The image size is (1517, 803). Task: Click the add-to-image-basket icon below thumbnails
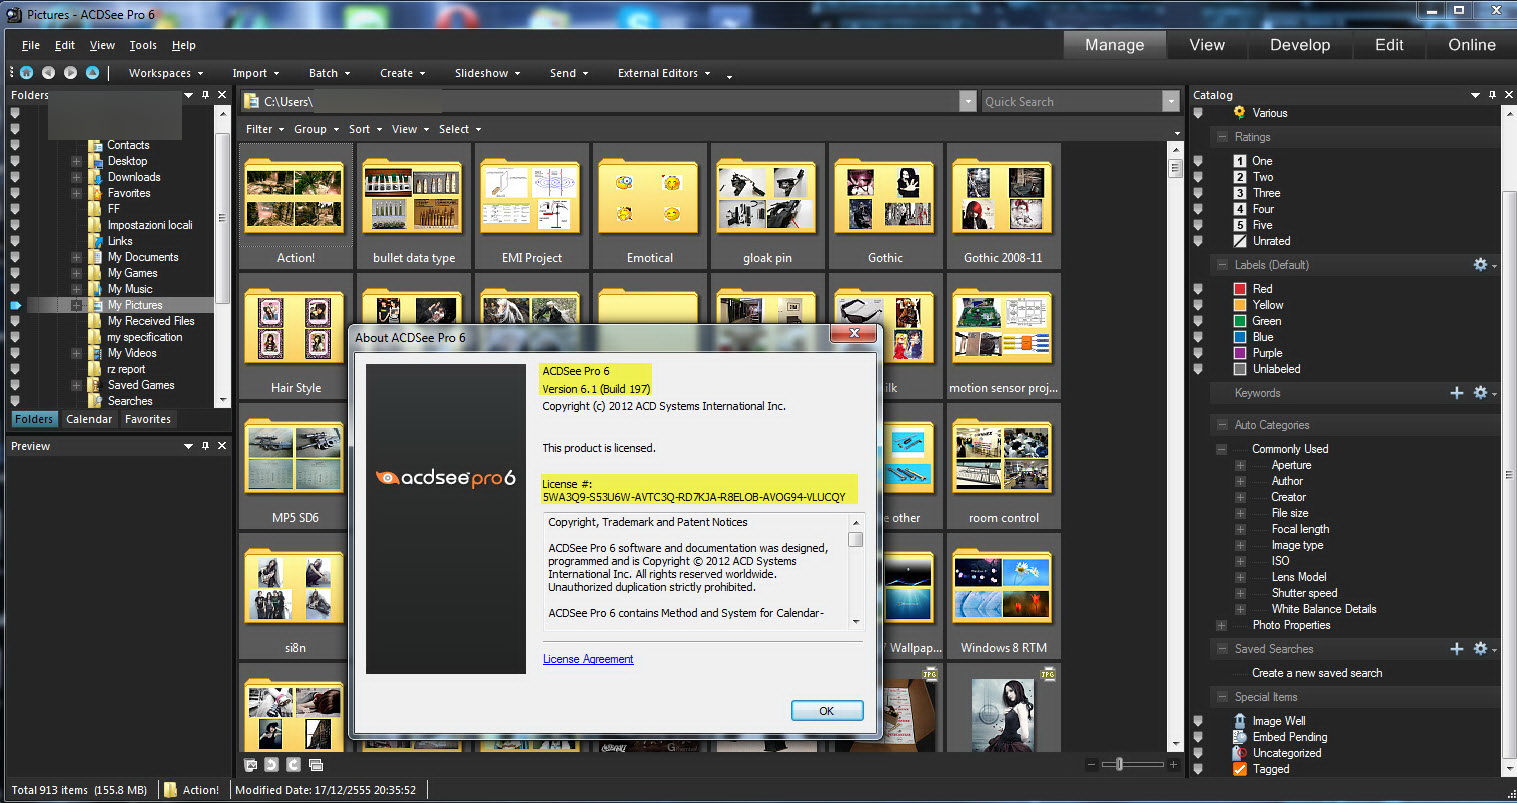click(251, 765)
